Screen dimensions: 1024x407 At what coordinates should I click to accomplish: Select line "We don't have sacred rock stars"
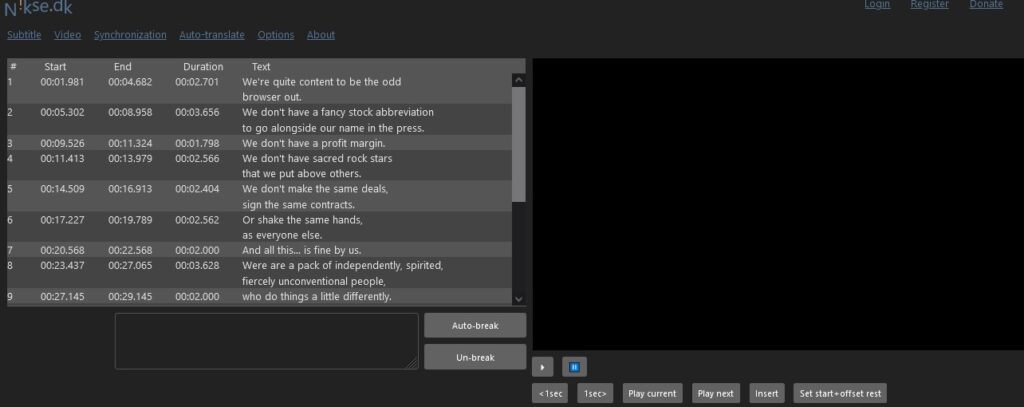317,158
